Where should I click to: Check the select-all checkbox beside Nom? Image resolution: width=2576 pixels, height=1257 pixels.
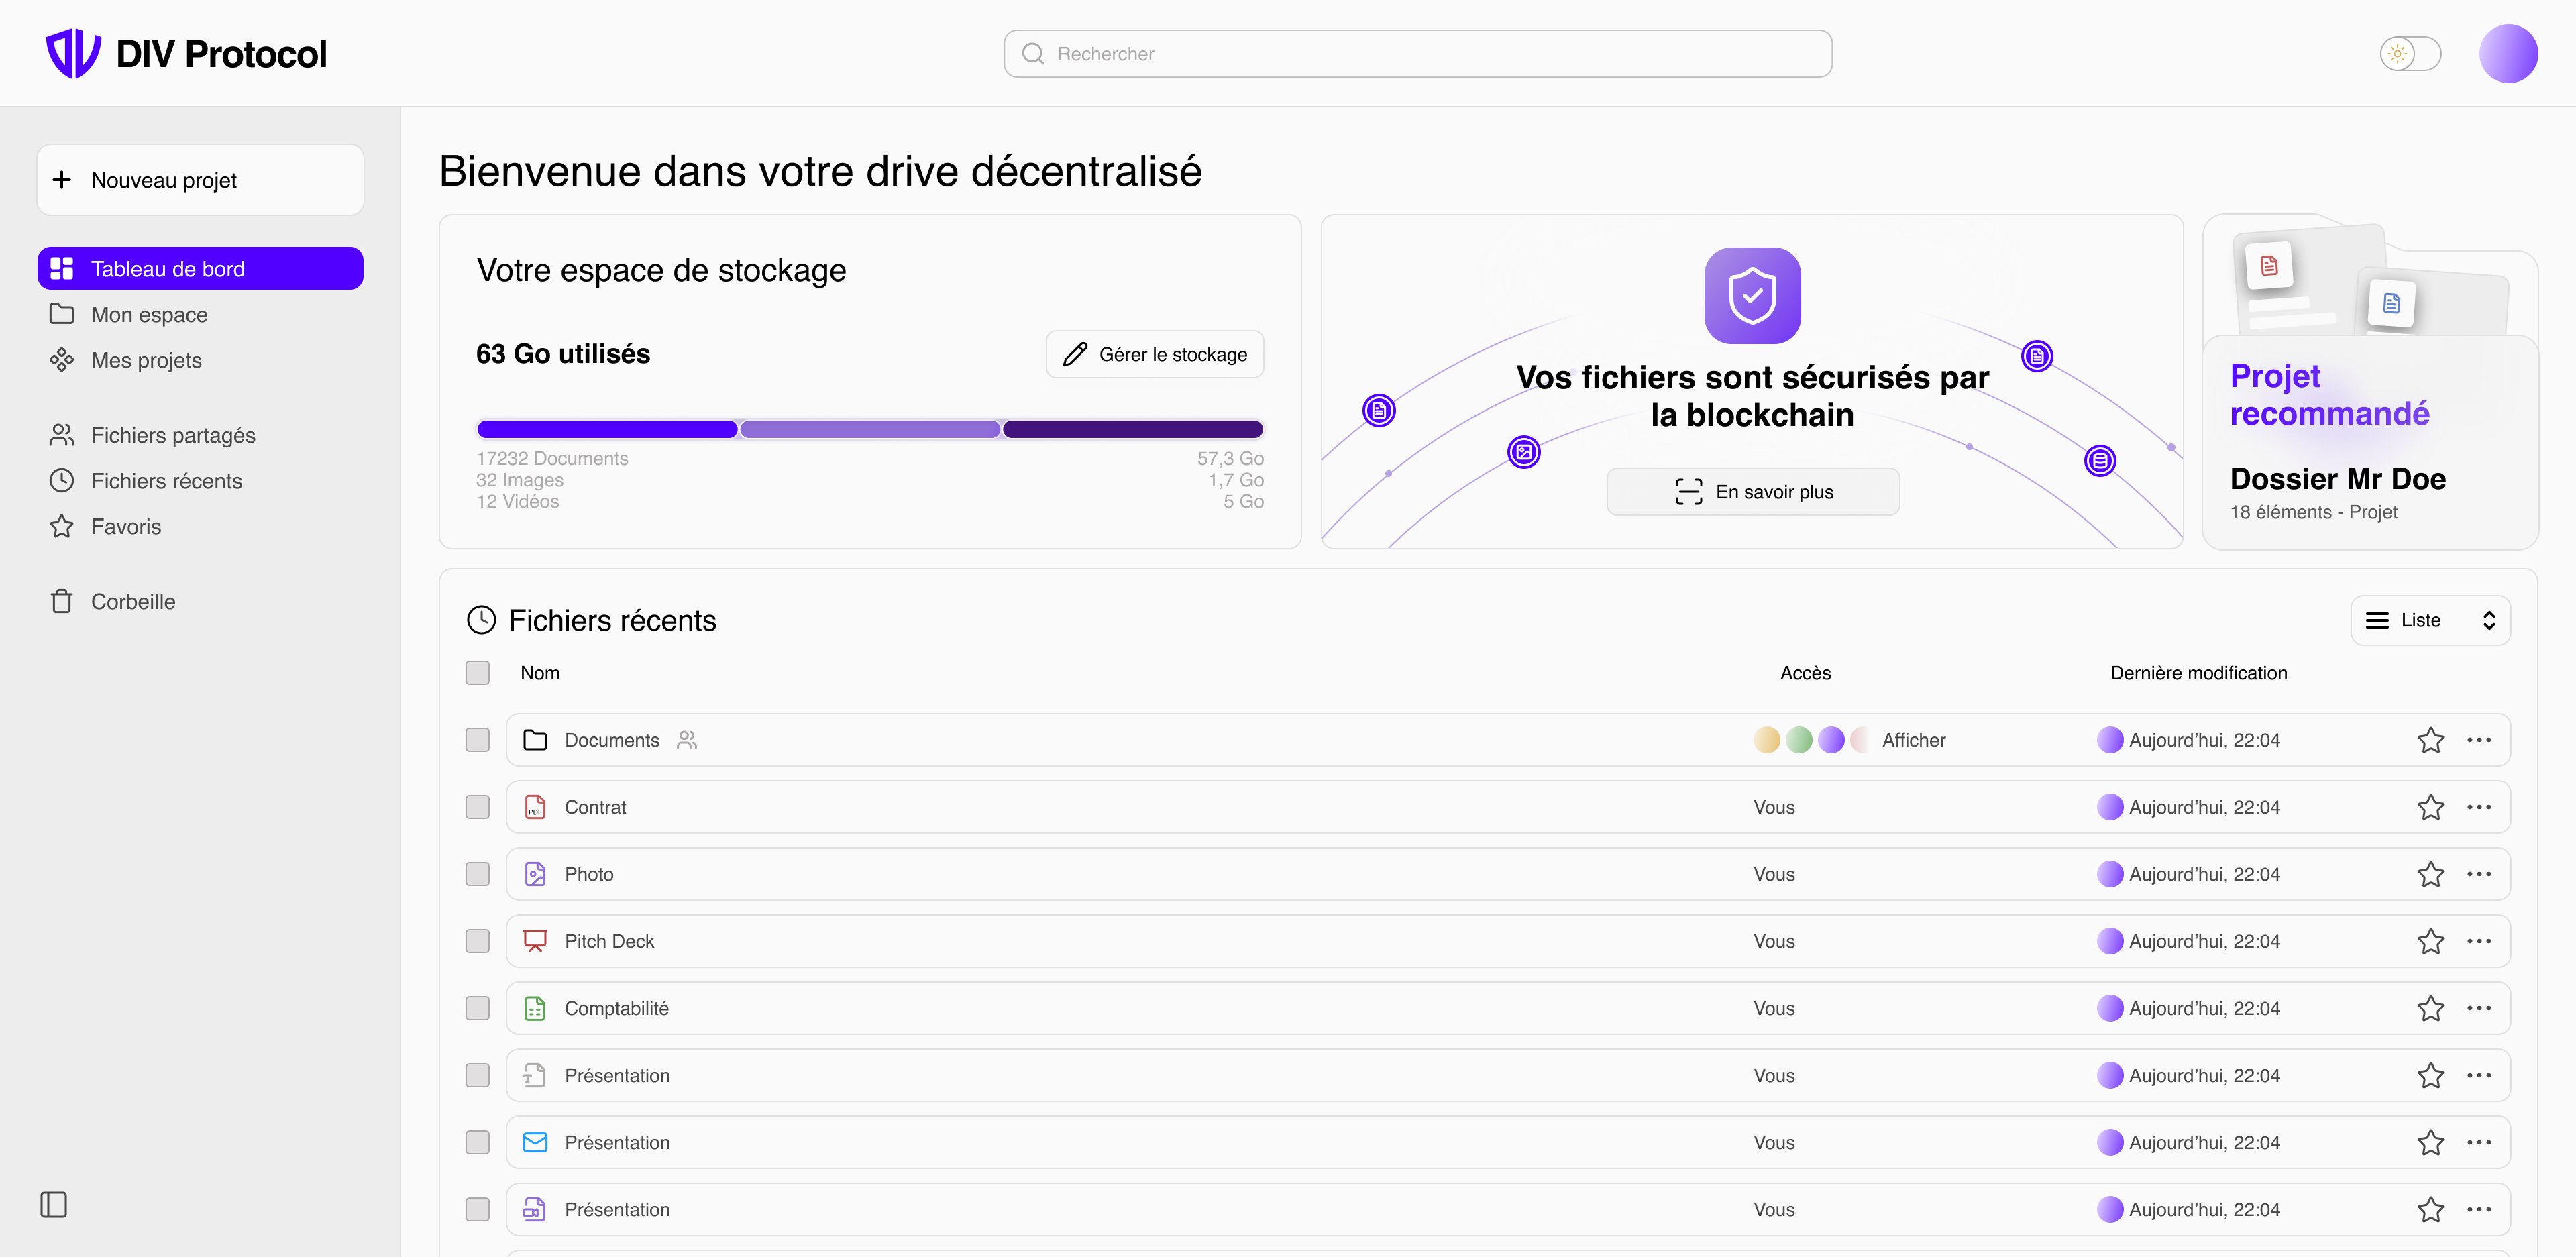pyautogui.click(x=478, y=673)
